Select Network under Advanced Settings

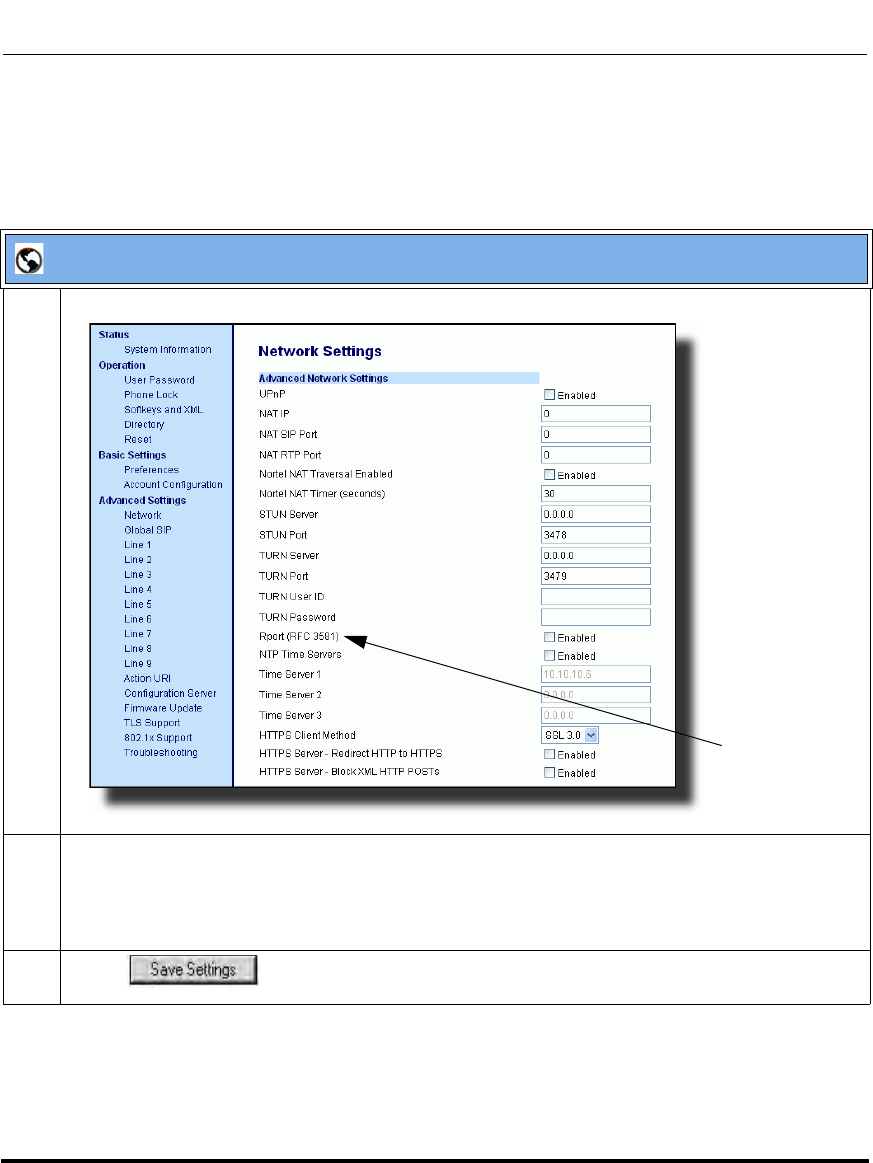tap(142, 515)
